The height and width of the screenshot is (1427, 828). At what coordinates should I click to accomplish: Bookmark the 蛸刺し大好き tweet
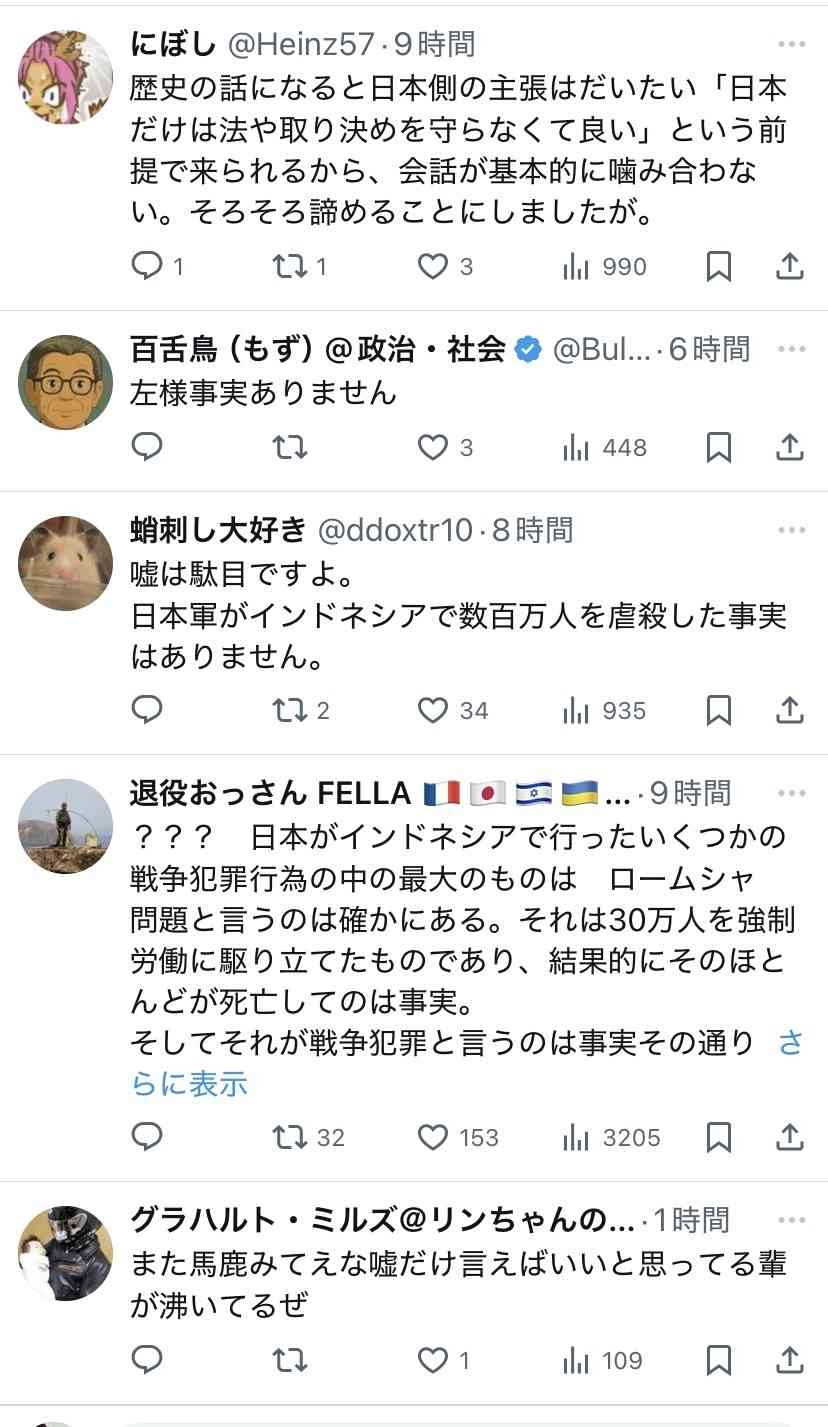click(718, 710)
